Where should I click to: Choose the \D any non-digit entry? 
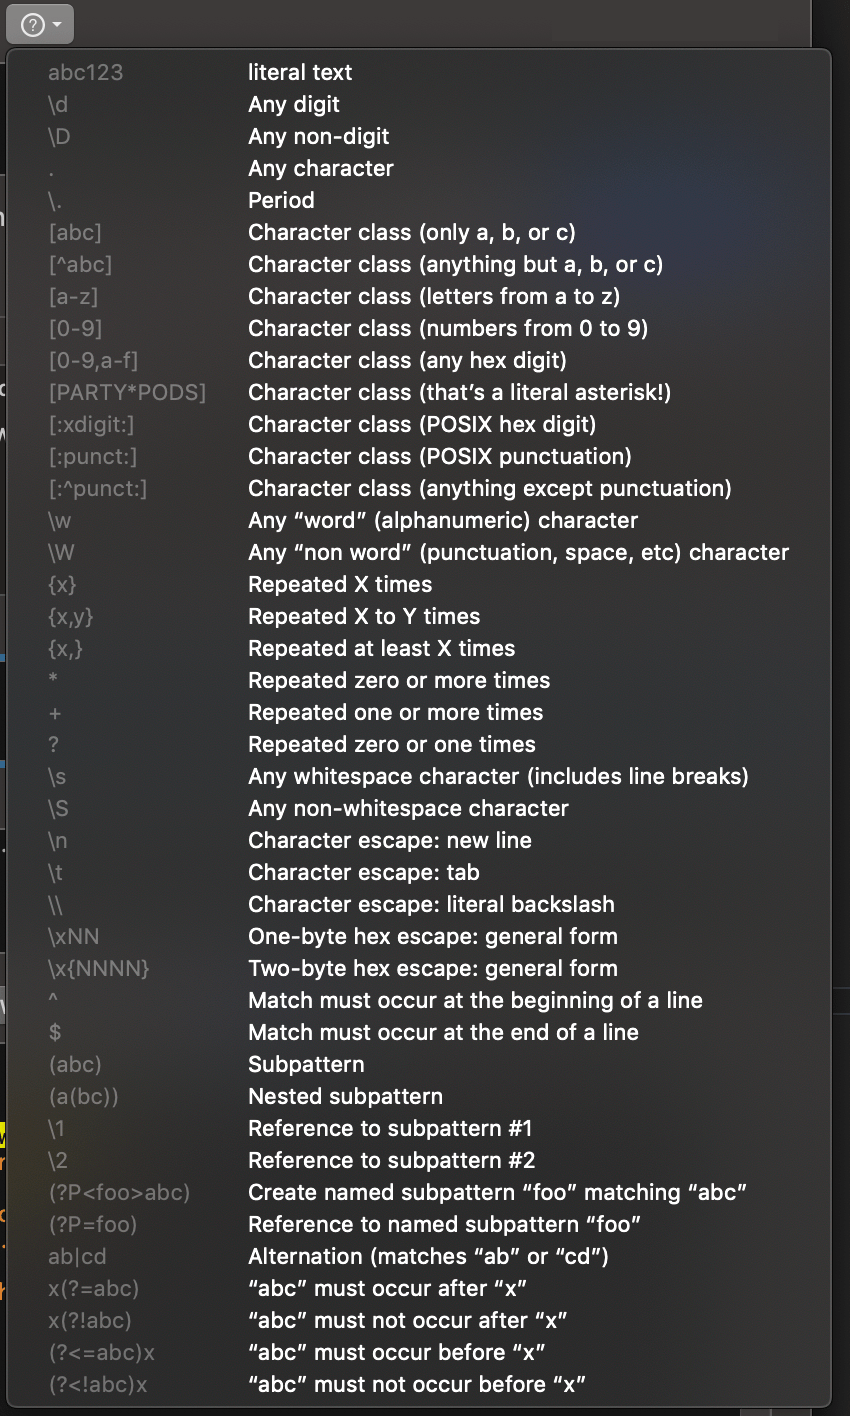pos(318,136)
